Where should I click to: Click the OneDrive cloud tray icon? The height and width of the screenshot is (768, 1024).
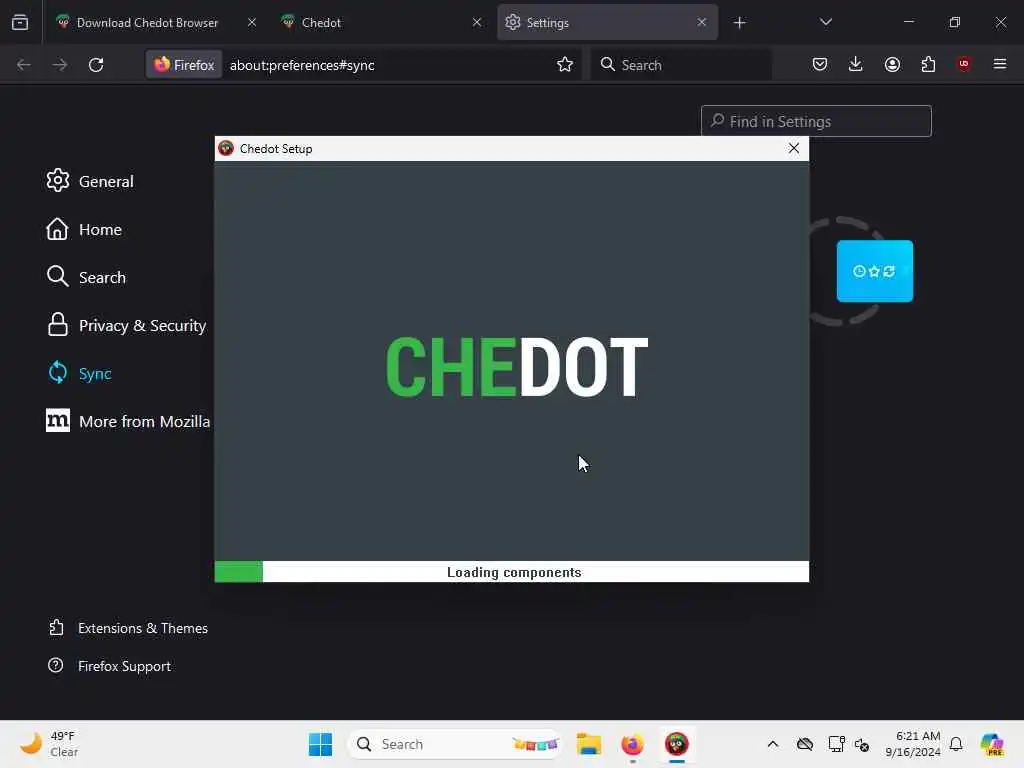805,744
